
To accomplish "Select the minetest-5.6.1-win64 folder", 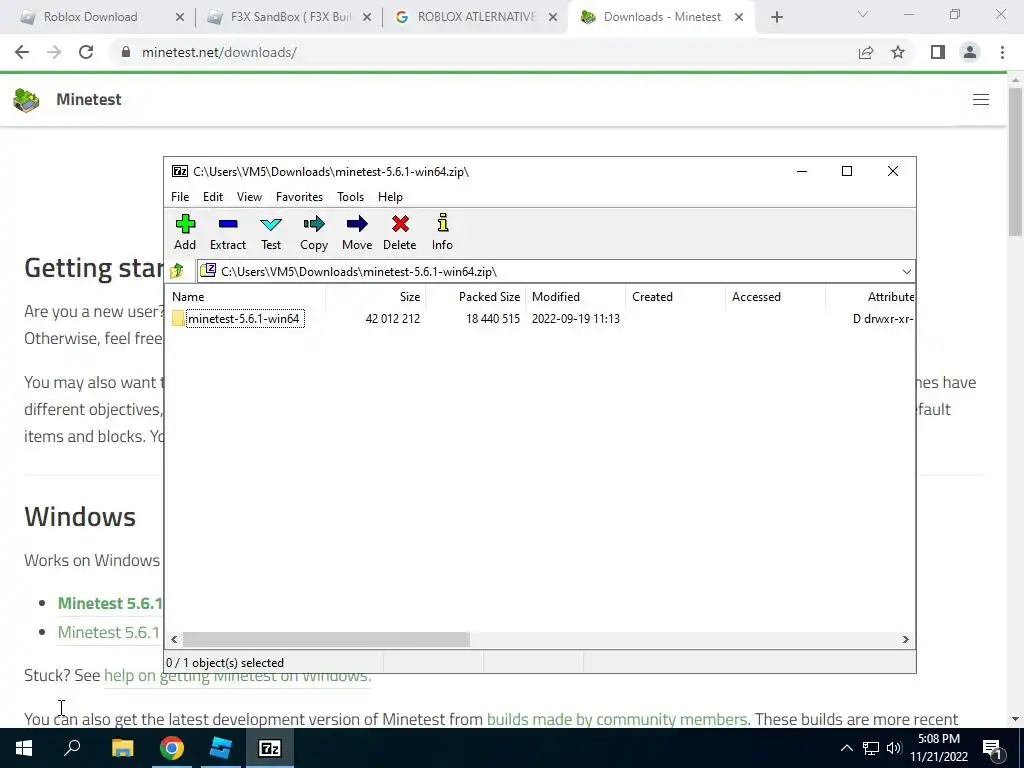I will (x=244, y=319).
